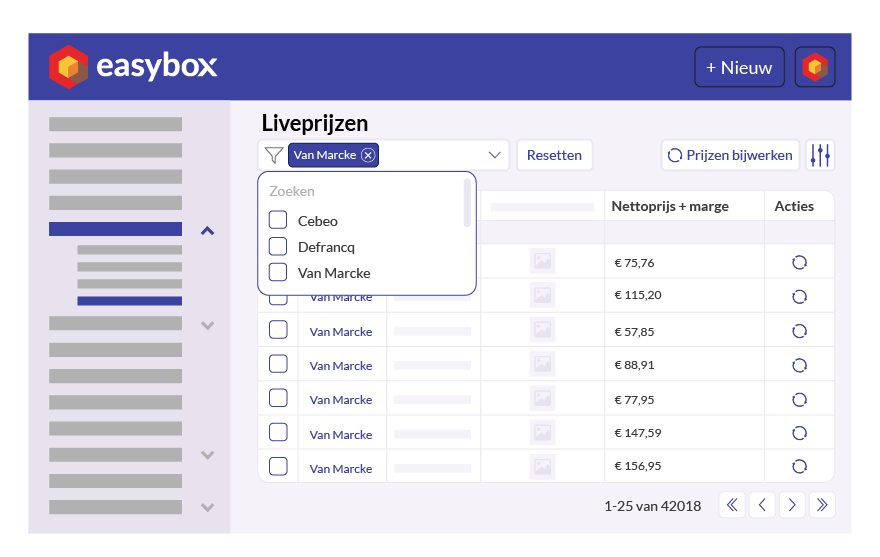Open Van Marcke link in € 156,95 row
The height and width of the screenshot is (557, 880).
tap(341, 469)
